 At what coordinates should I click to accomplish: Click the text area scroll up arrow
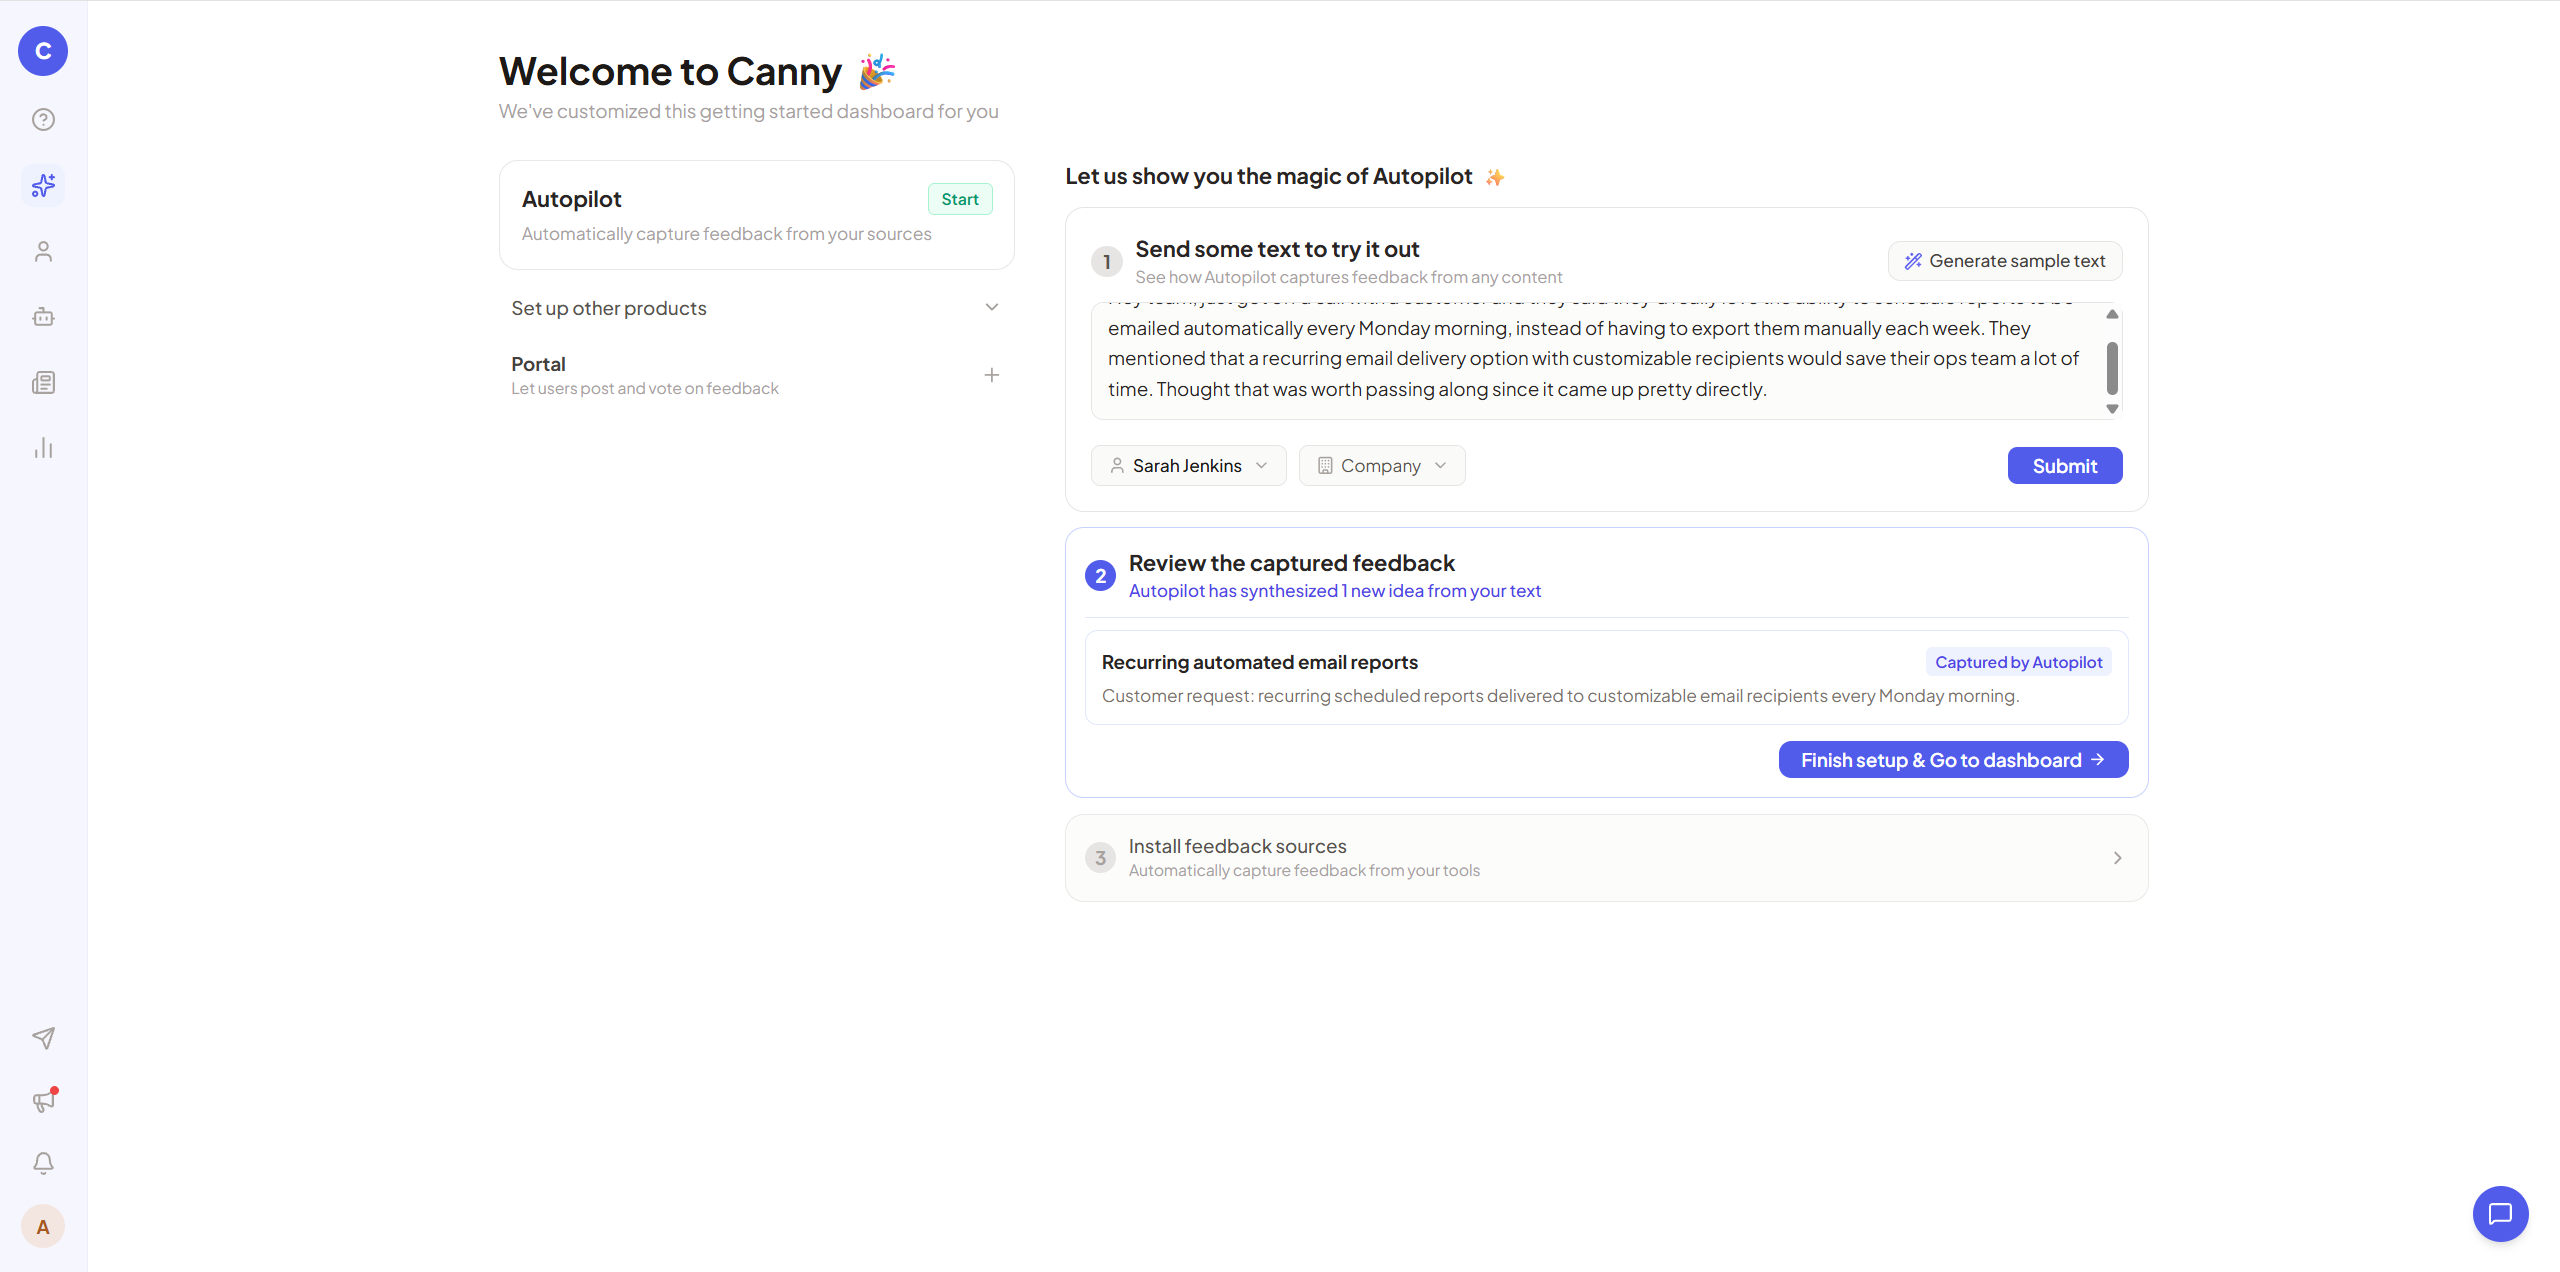[x=2112, y=314]
